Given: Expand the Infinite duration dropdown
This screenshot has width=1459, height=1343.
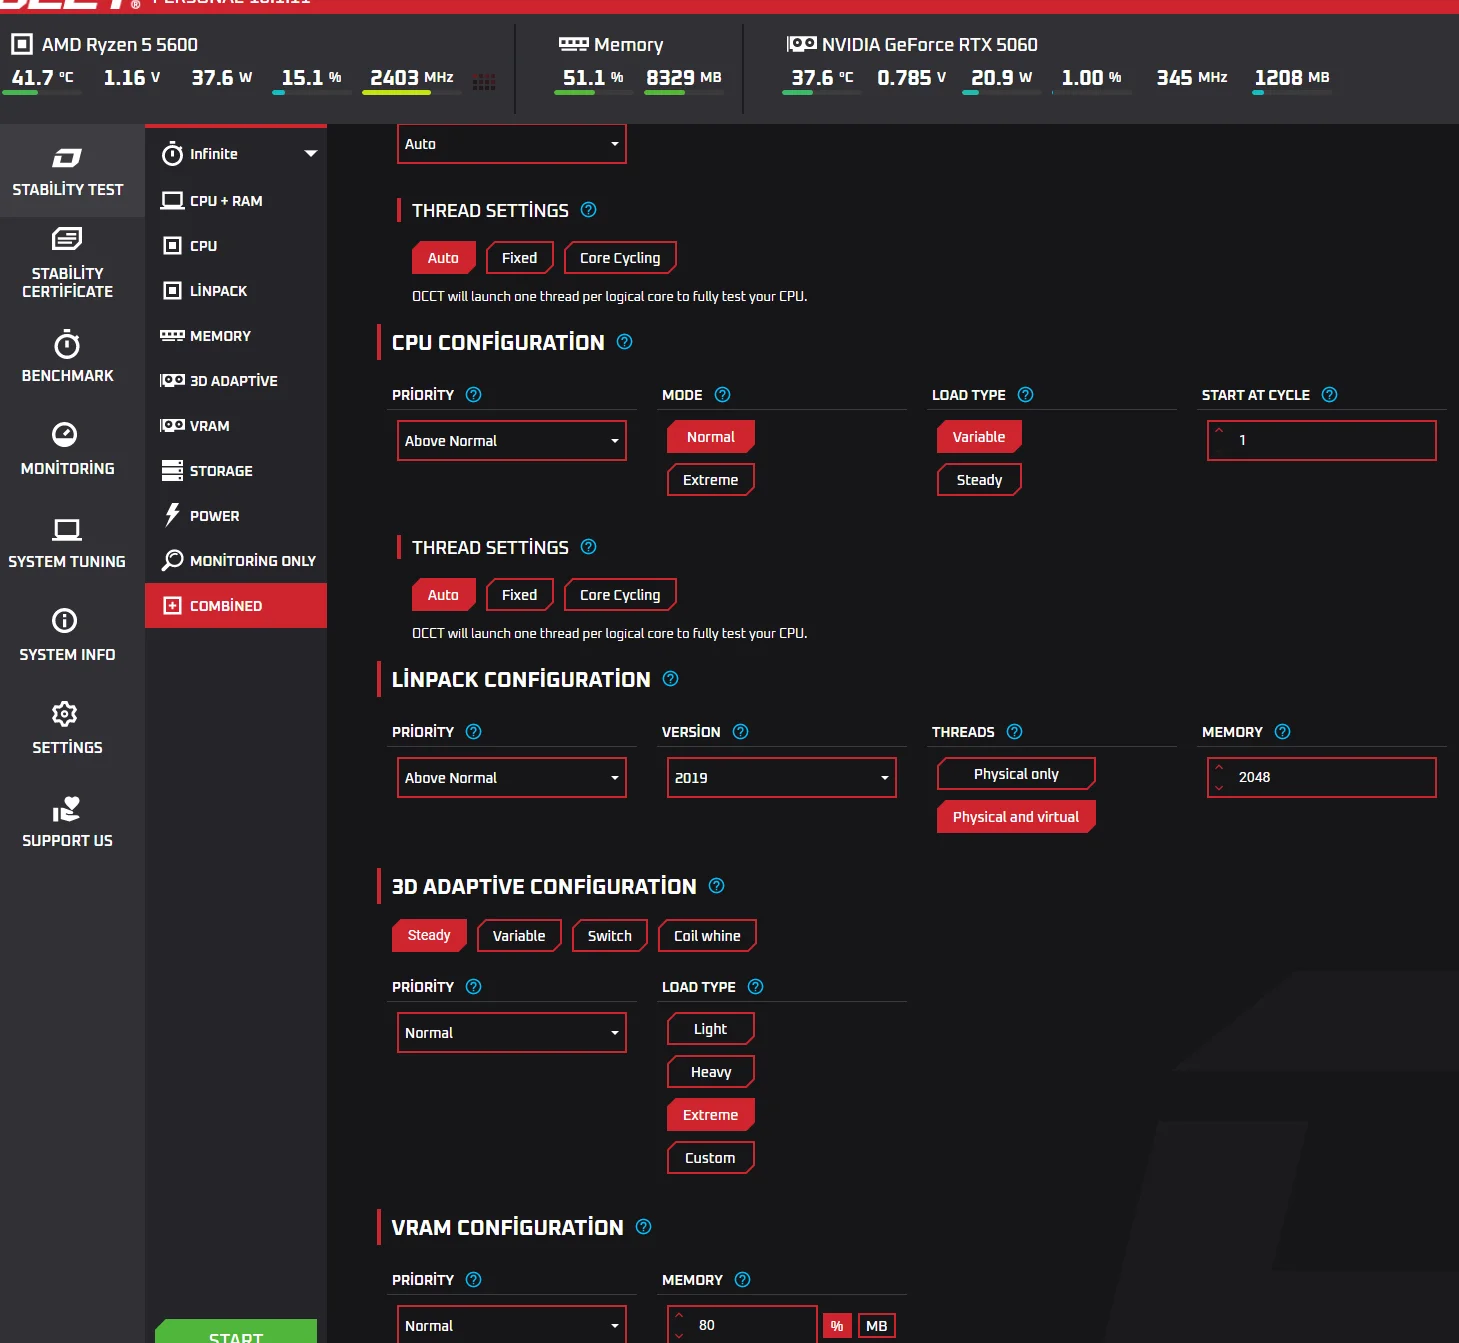Looking at the screenshot, I should [x=311, y=154].
